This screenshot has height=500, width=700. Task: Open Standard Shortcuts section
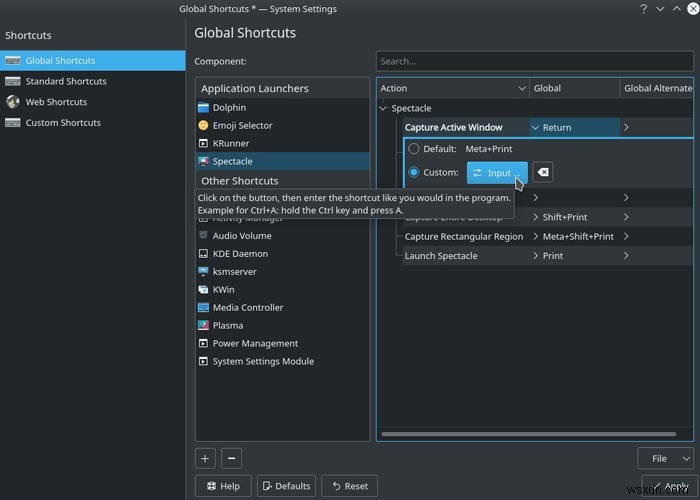coord(92,81)
